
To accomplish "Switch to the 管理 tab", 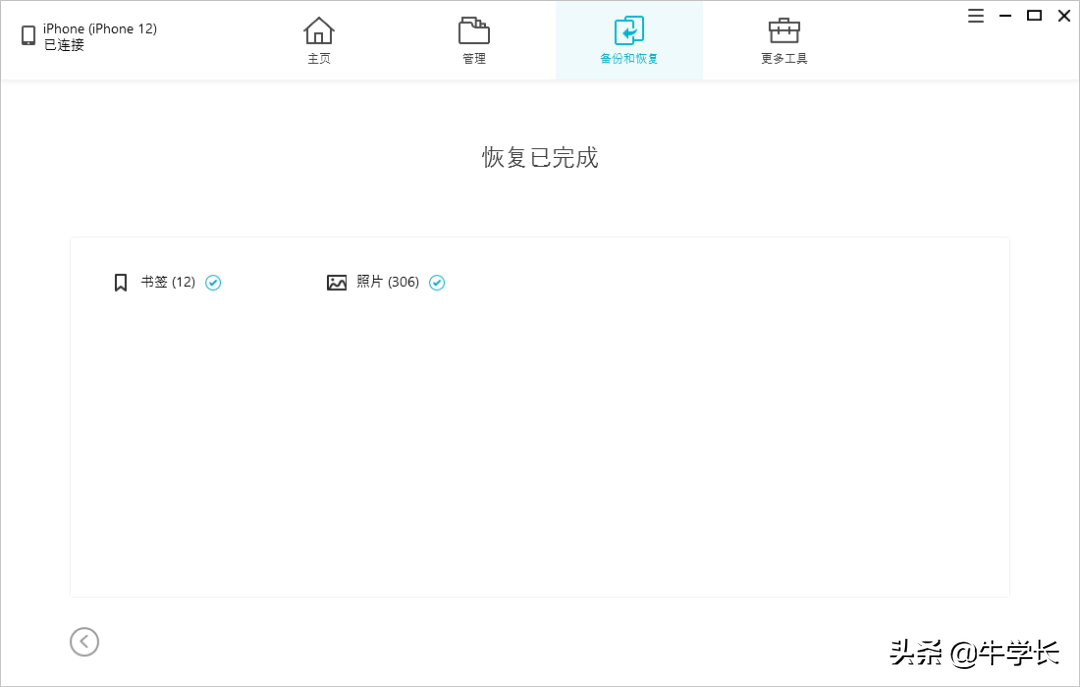I will 473,40.
